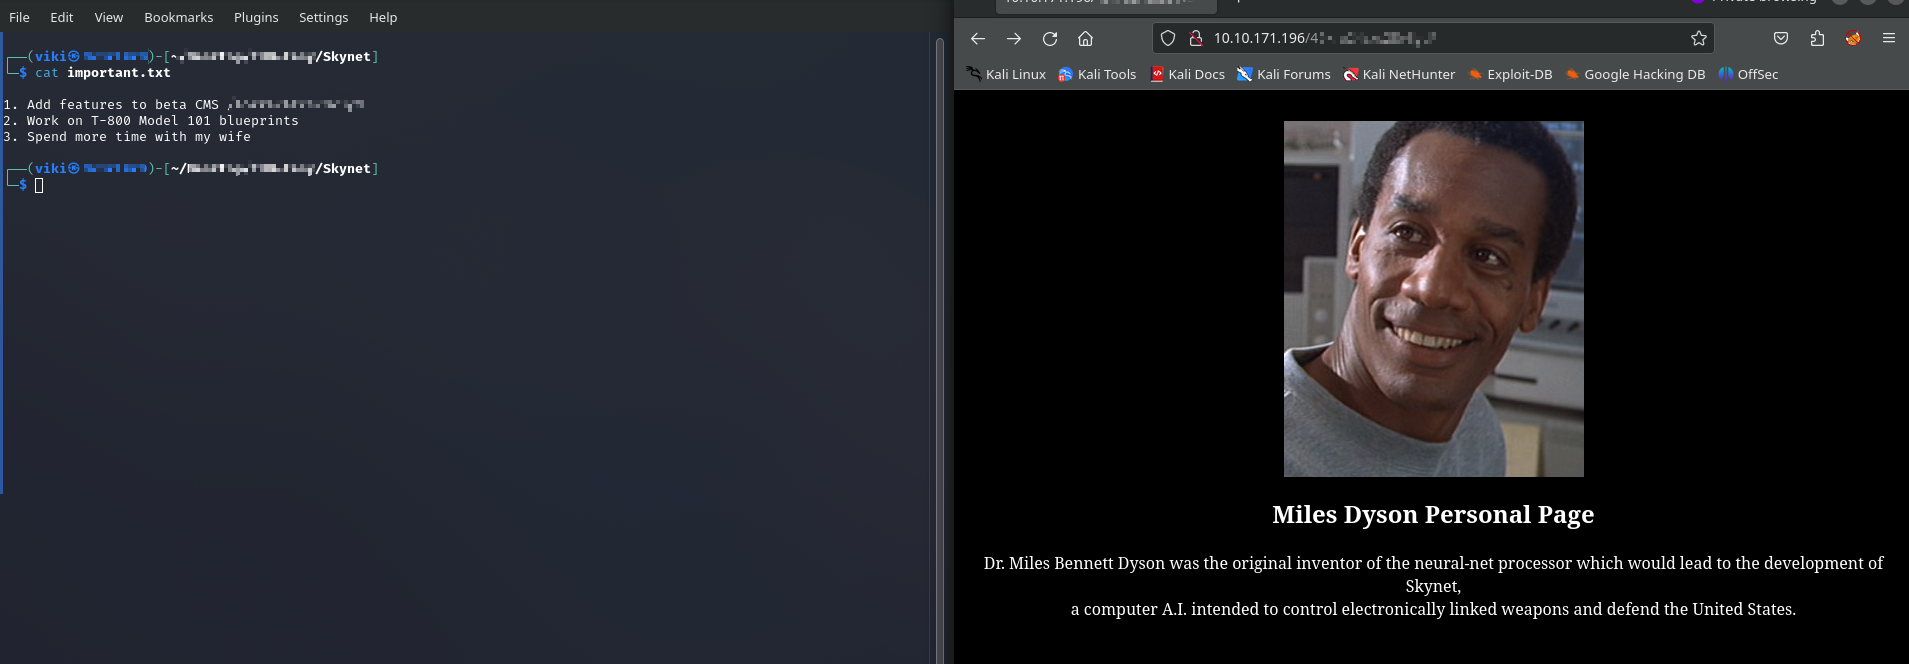Go forward using the browser forward arrow
The height and width of the screenshot is (664, 1909).
click(1014, 38)
